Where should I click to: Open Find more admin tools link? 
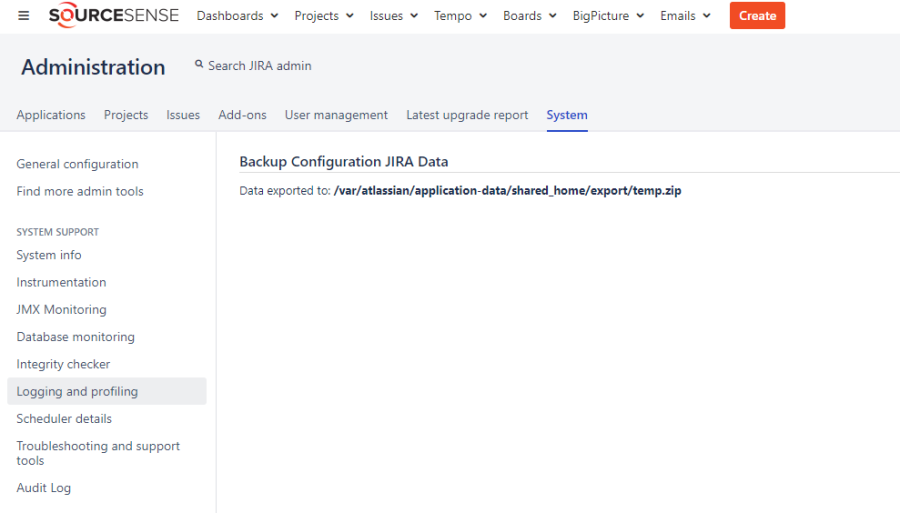(x=80, y=191)
